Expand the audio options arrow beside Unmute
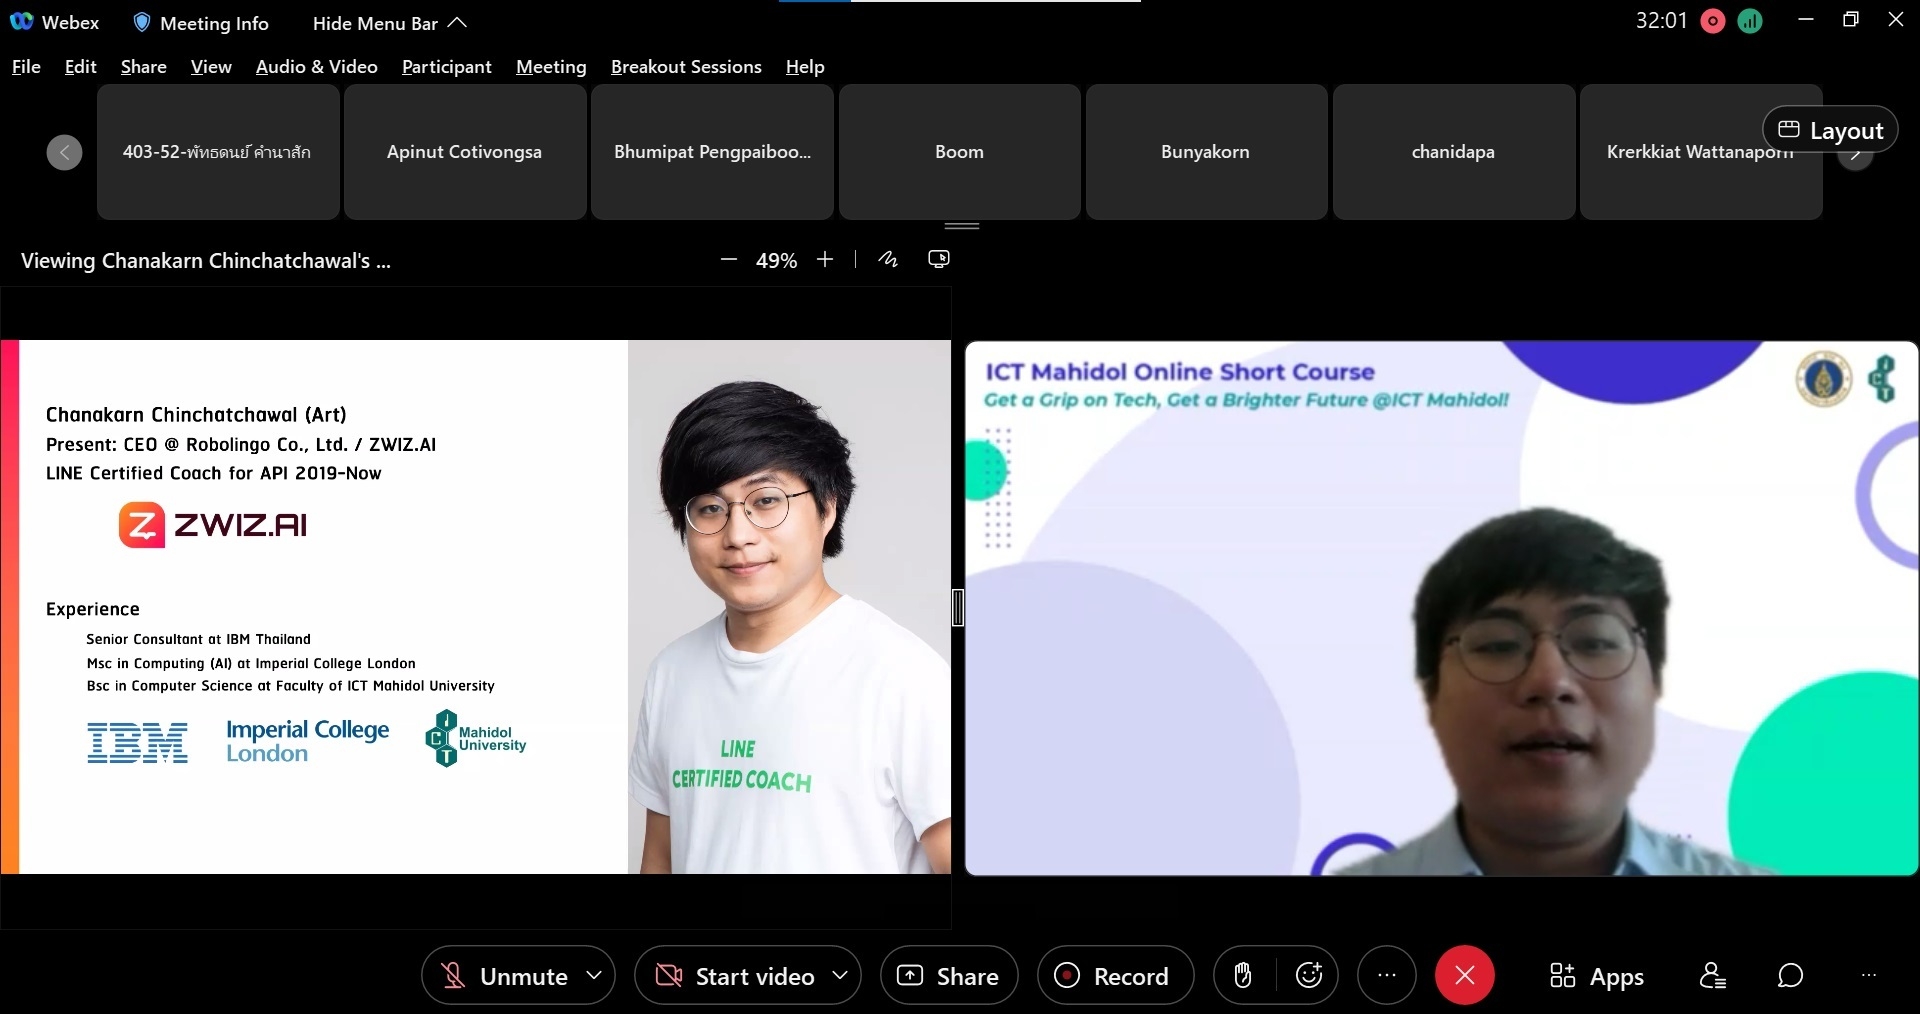1920x1014 pixels. 594,975
